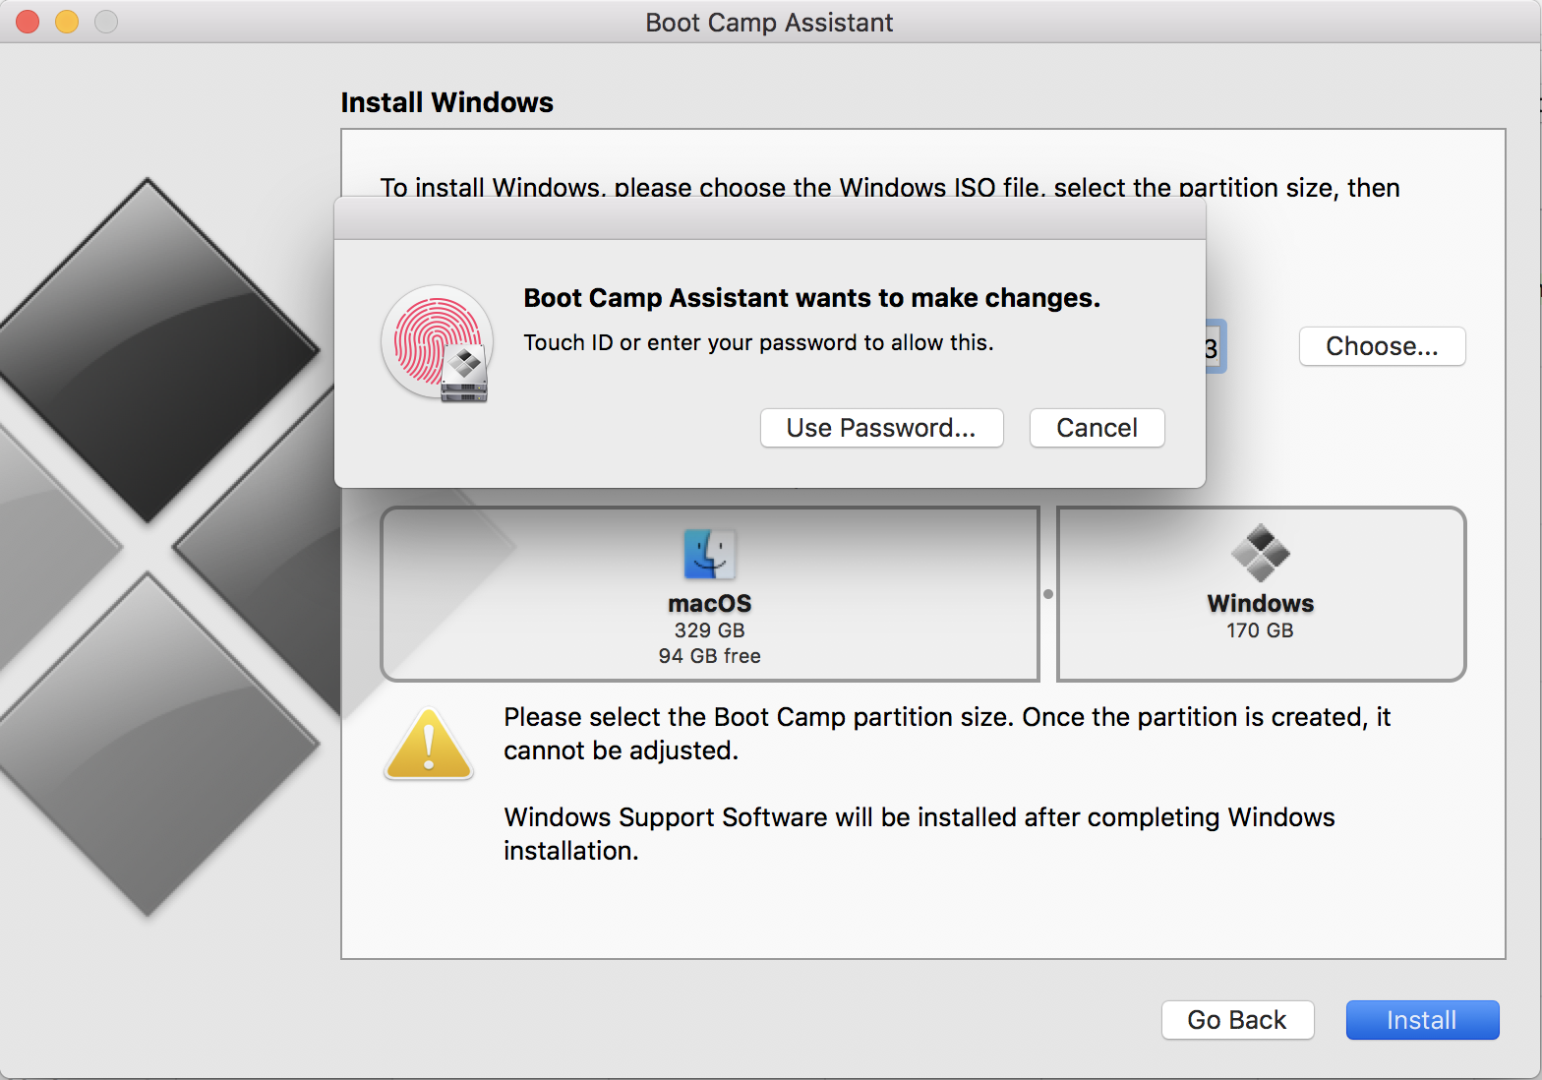Click the 'Windows Support Software will be installed' note
The height and width of the screenshot is (1080, 1542).
click(919, 834)
